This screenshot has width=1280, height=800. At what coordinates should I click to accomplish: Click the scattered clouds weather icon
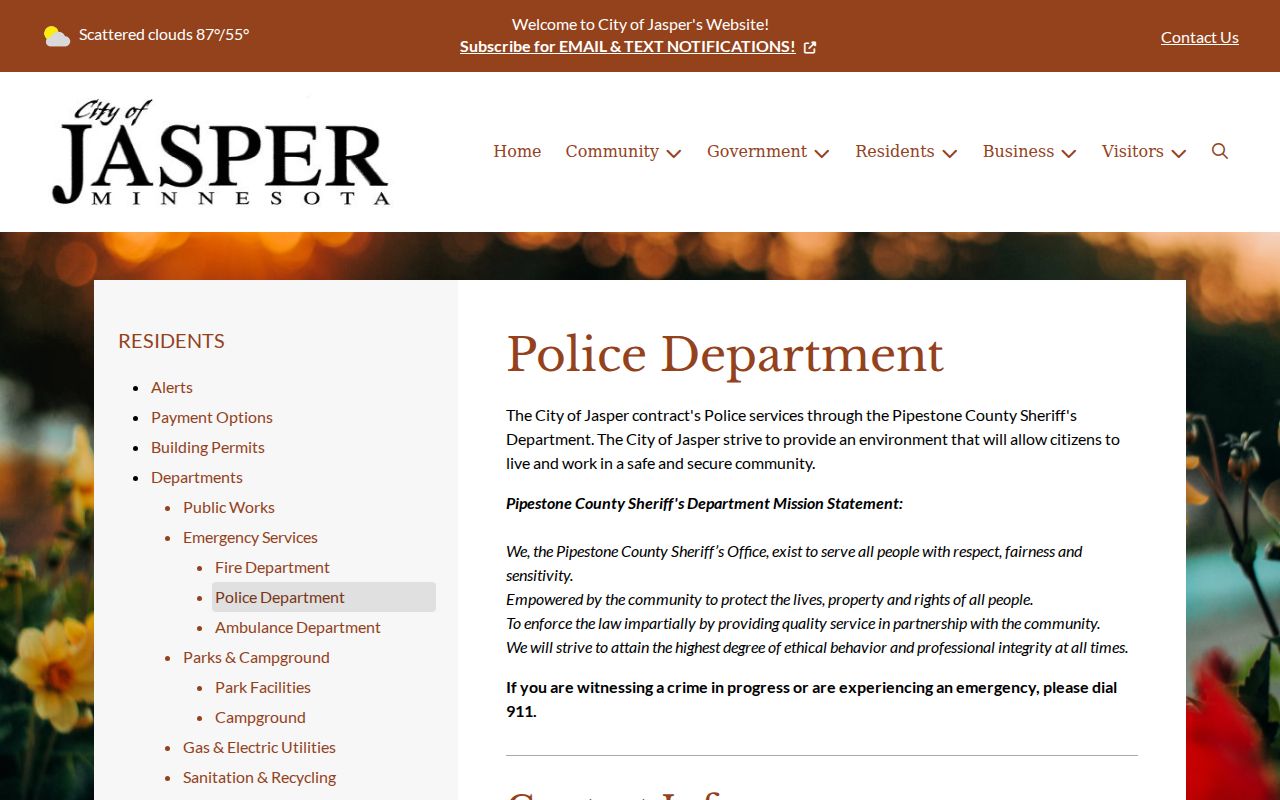(x=57, y=36)
